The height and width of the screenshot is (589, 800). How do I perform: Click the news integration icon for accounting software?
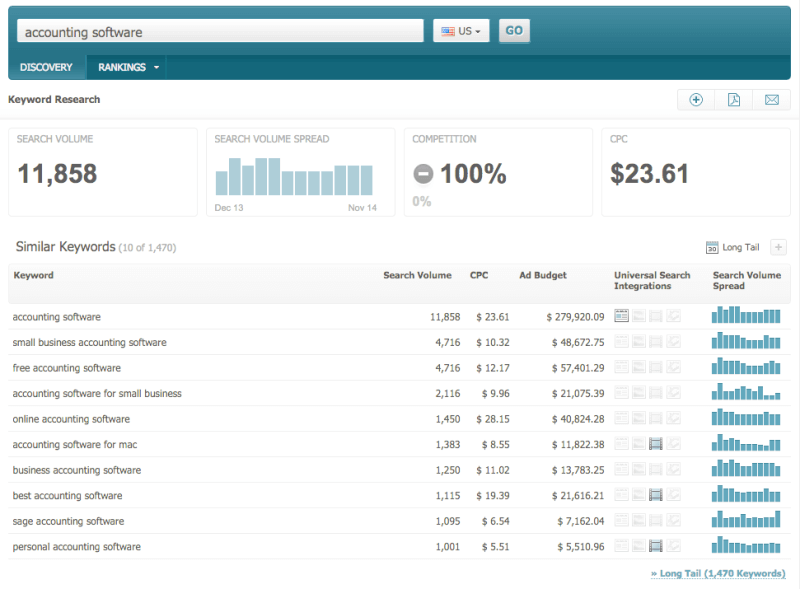click(x=621, y=317)
